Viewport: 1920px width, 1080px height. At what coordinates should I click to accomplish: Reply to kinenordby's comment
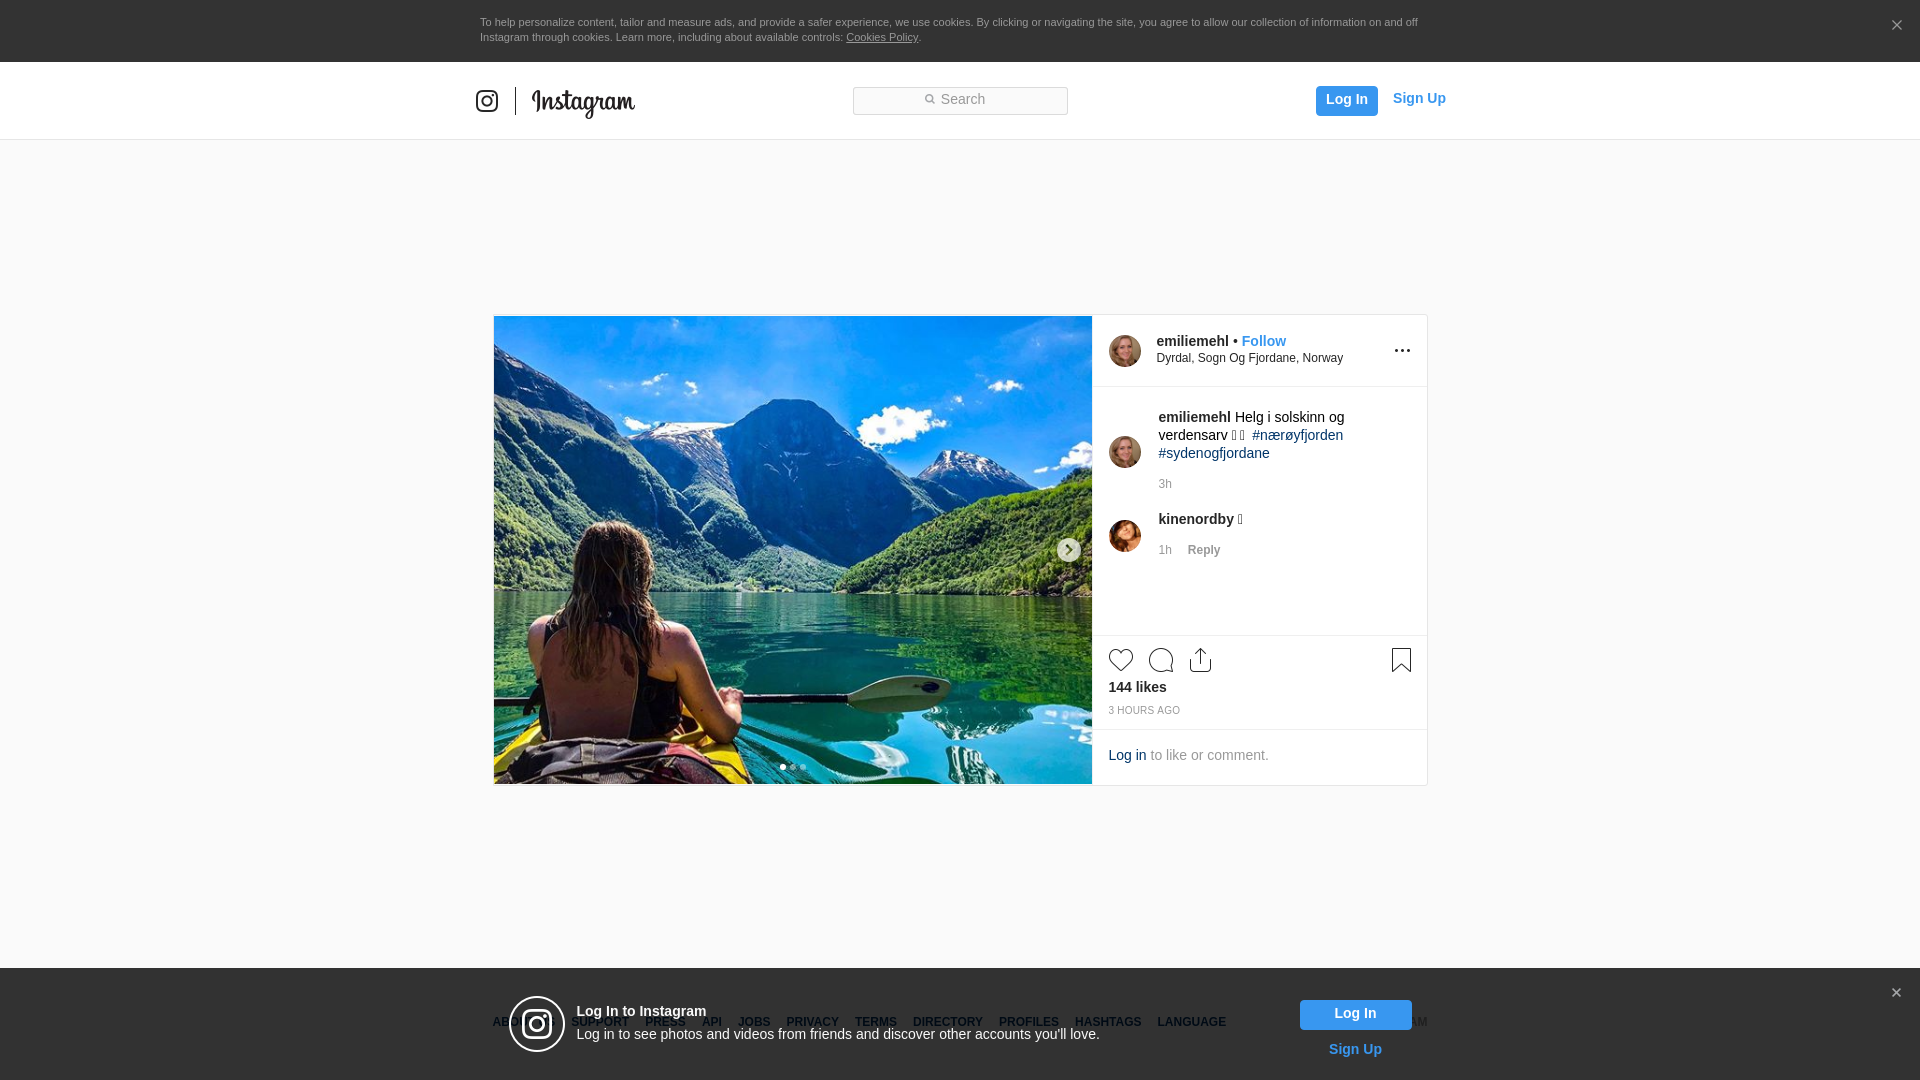[x=1204, y=550]
